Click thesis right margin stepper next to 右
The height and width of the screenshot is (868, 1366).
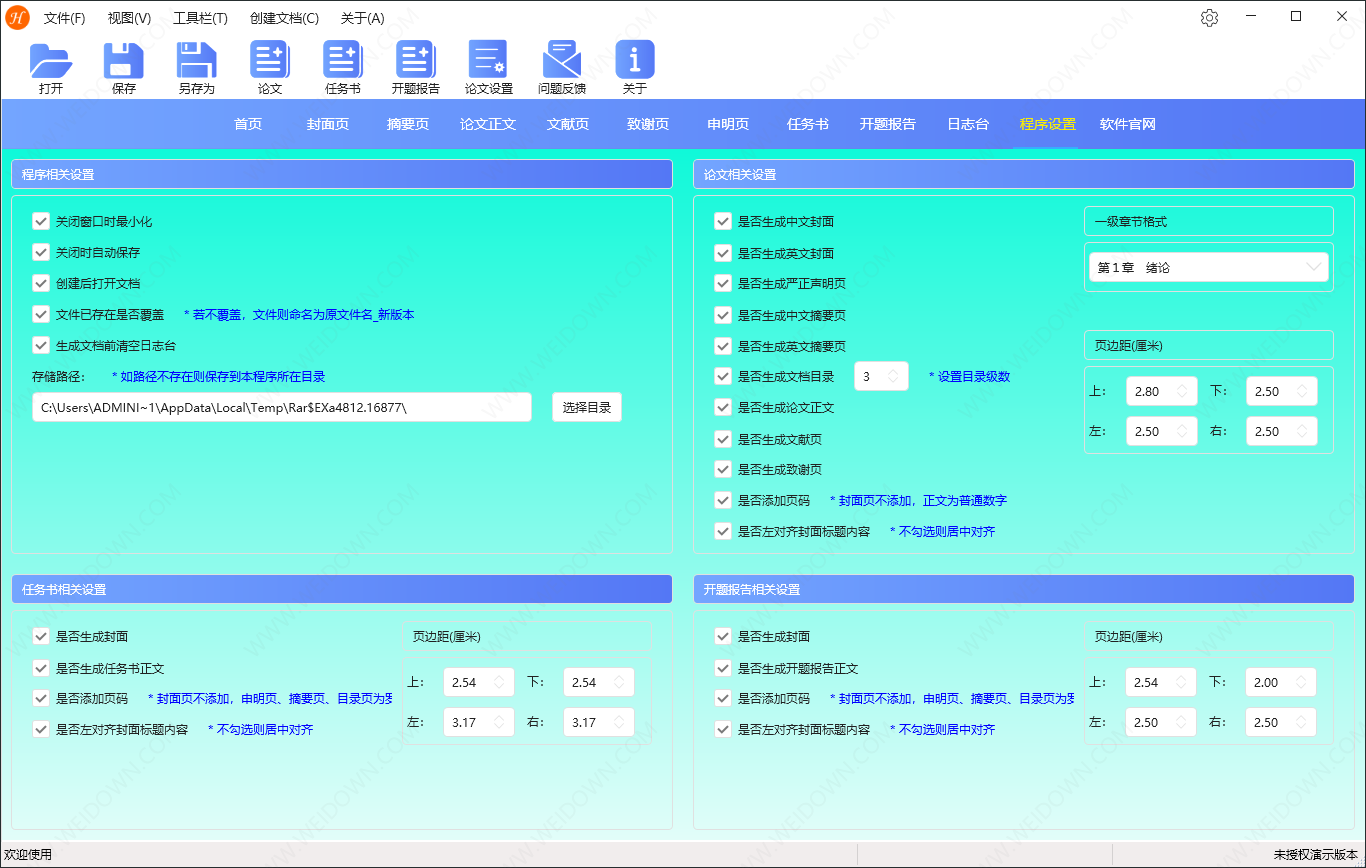[1281, 431]
